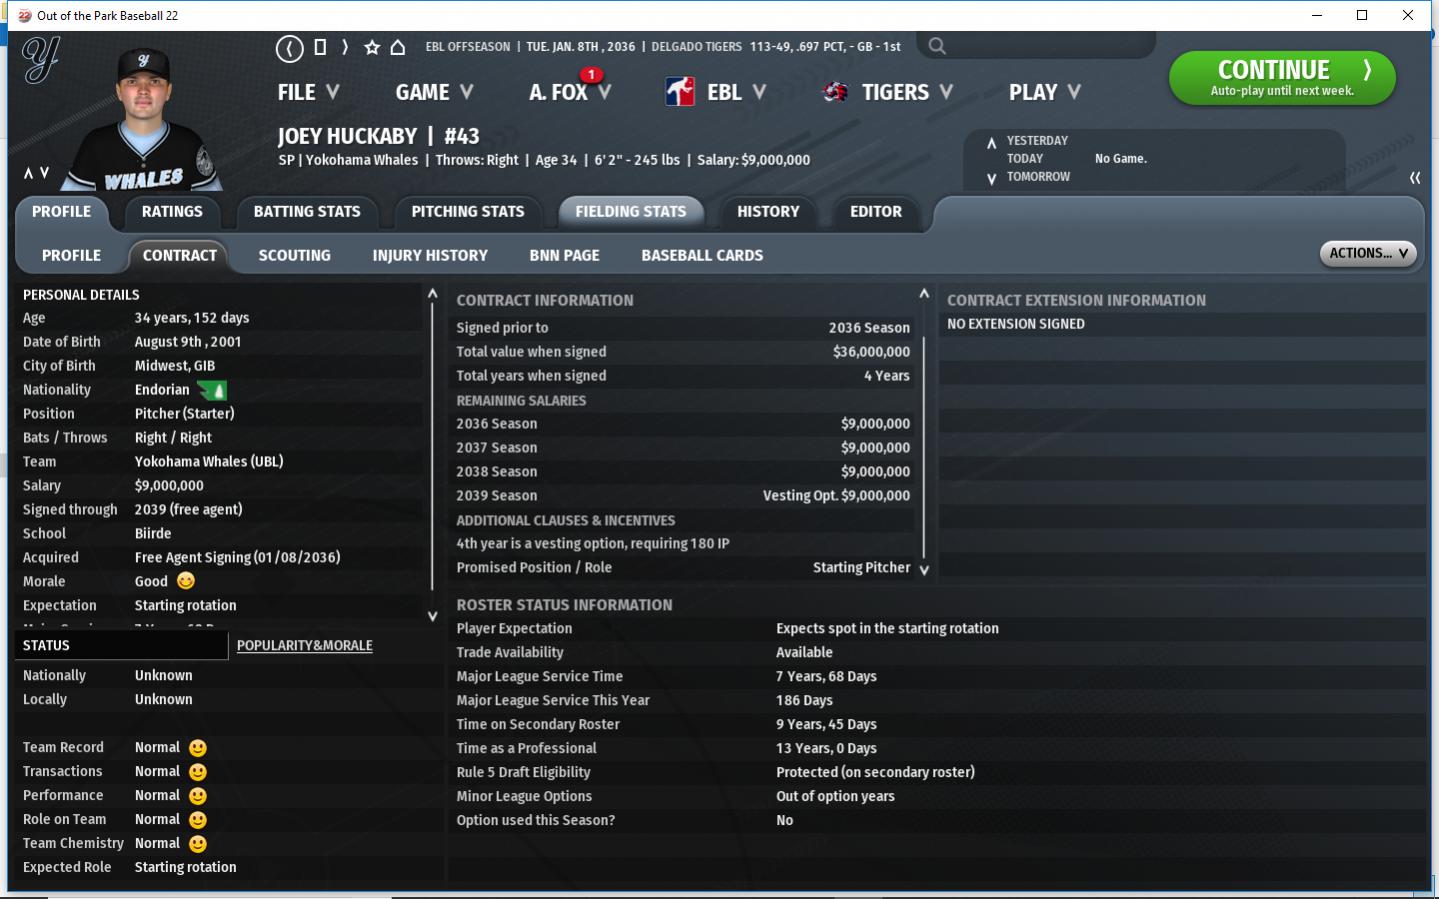Click the Tigers team logo icon
1439x899 pixels.
pyautogui.click(x=835, y=92)
